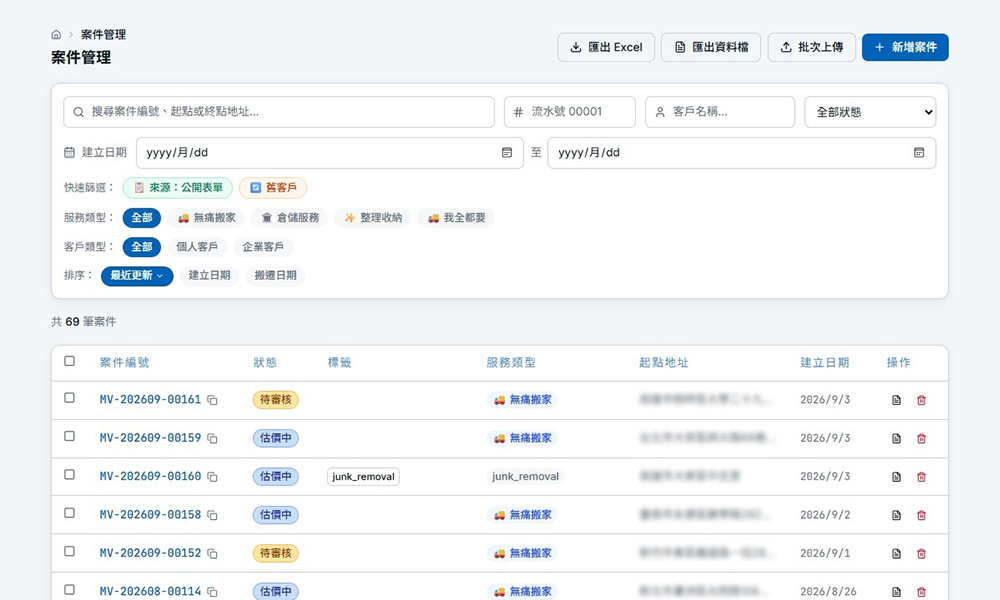Create a case with 新增案件
The image size is (1000, 600).
point(905,47)
